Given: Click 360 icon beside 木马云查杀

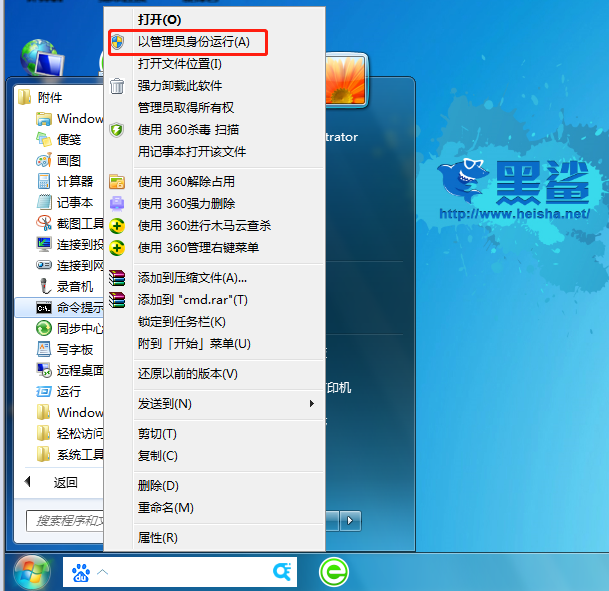Looking at the screenshot, I should point(117,226).
